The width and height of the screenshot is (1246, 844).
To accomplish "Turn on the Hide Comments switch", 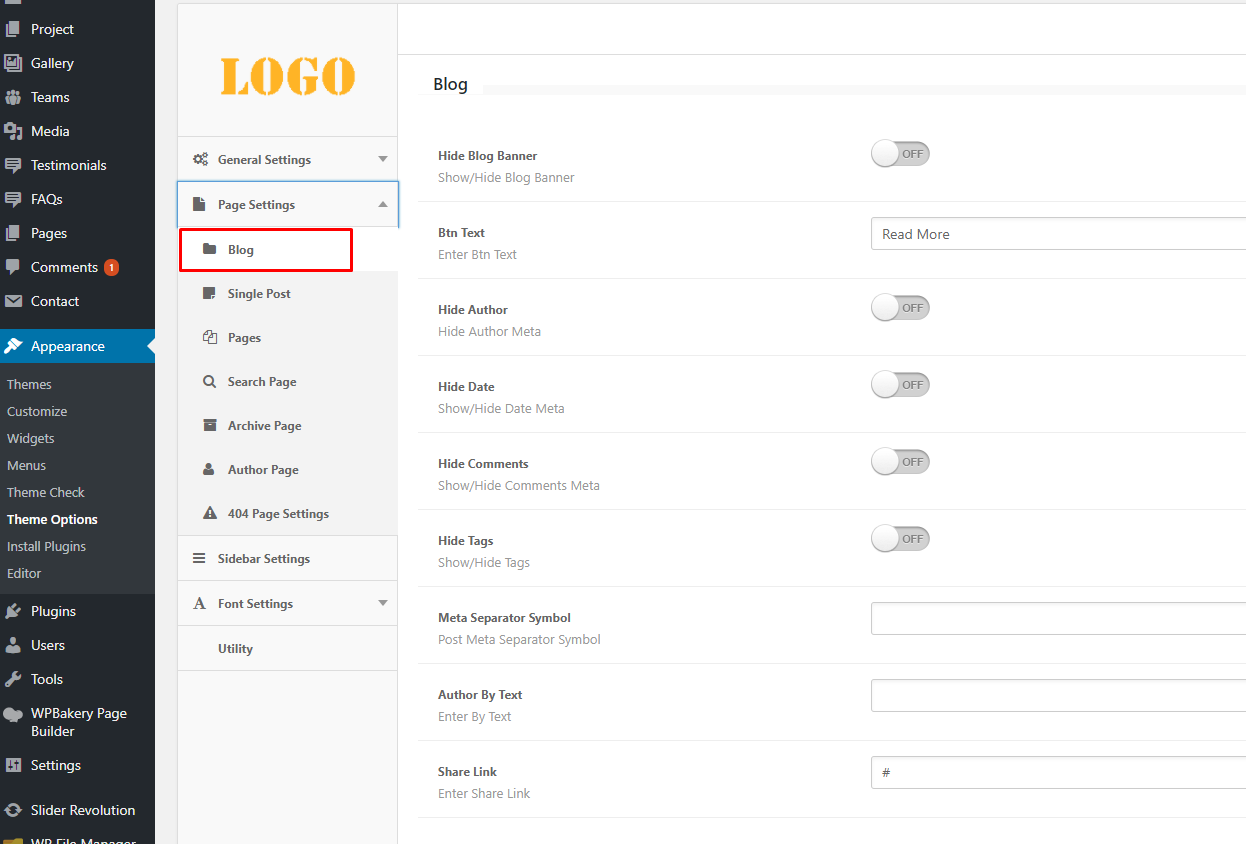I will 900,462.
